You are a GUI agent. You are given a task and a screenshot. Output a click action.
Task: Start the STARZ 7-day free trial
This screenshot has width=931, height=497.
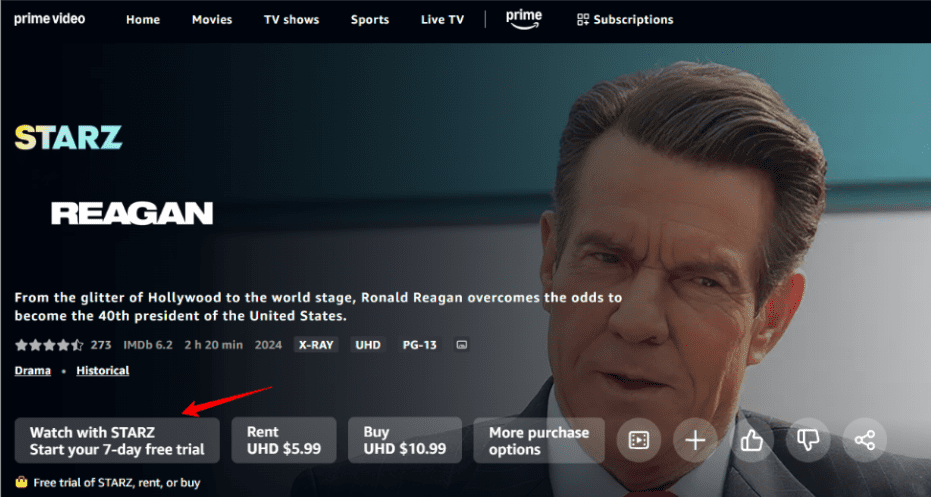(x=117, y=441)
